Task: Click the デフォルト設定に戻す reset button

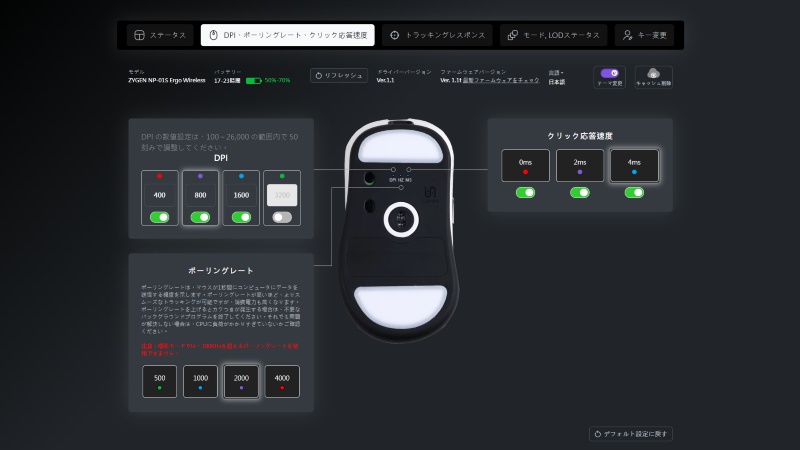Action: click(631, 434)
